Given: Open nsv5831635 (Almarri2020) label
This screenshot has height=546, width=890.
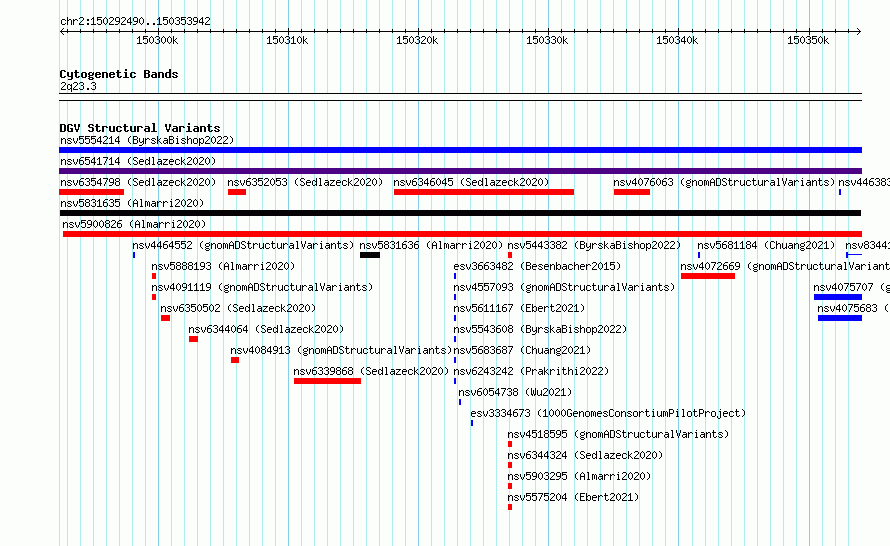Looking at the screenshot, I should point(132,203).
